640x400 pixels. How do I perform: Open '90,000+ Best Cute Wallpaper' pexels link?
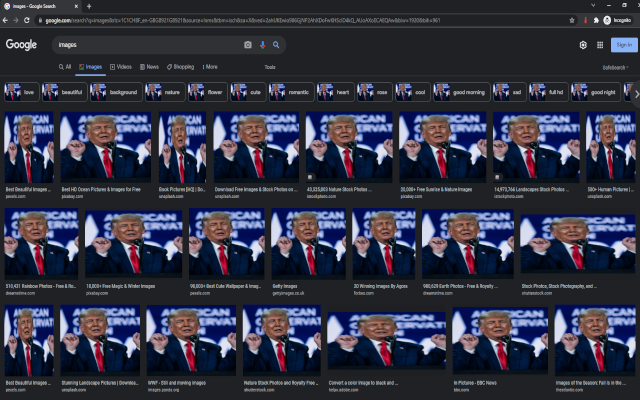point(225,286)
